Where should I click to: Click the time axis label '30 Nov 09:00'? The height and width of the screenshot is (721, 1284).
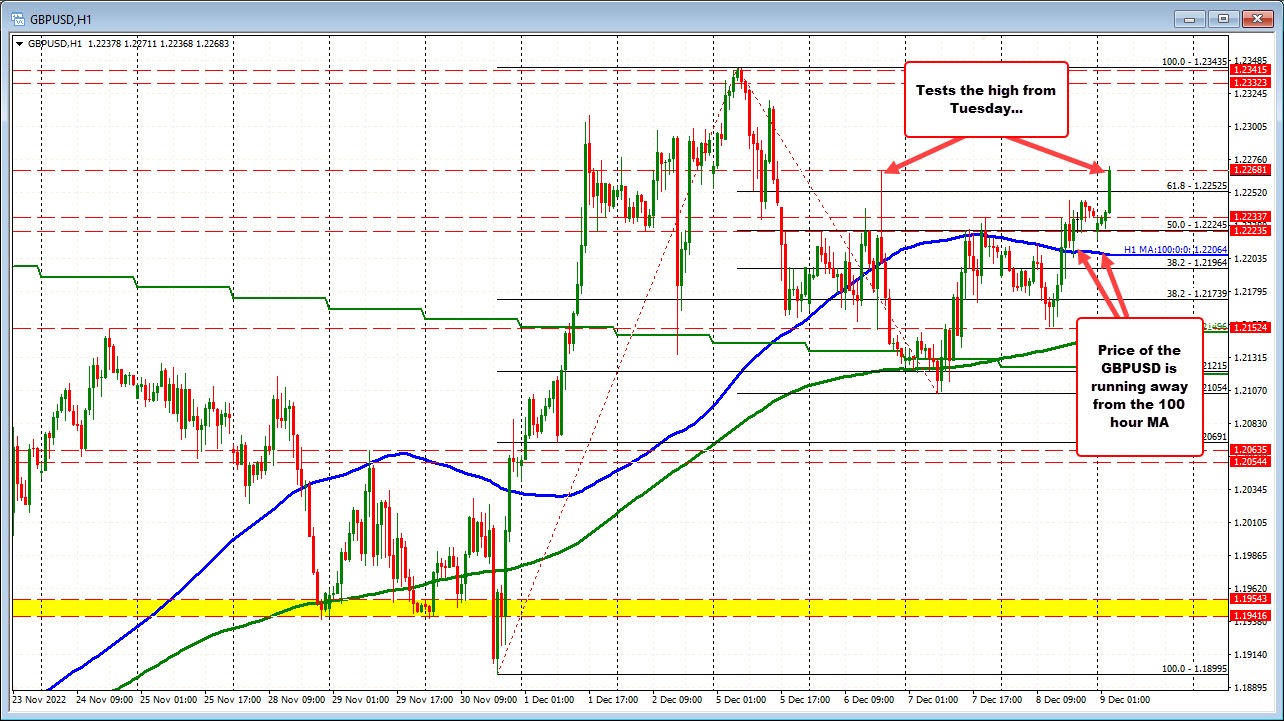tap(488, 699)
